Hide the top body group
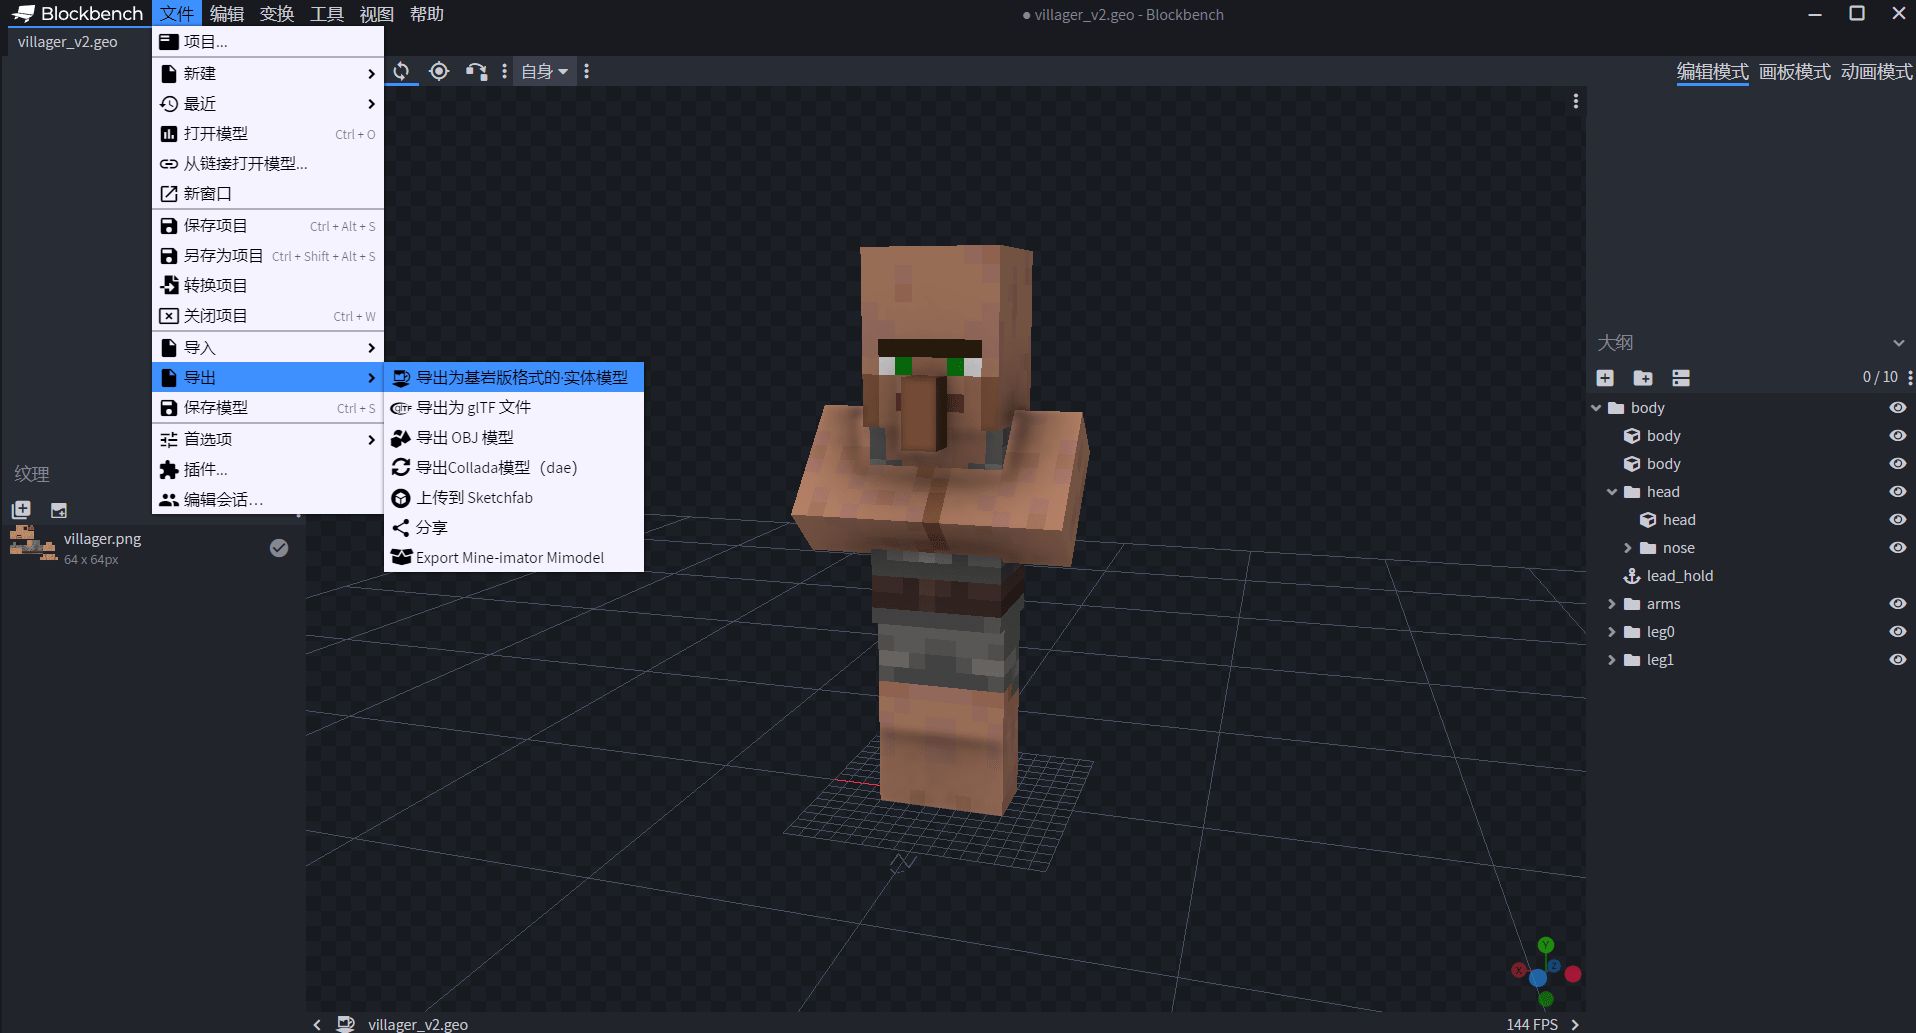The width and height of the screenshot is (1916, 1033). point(1897,408)
